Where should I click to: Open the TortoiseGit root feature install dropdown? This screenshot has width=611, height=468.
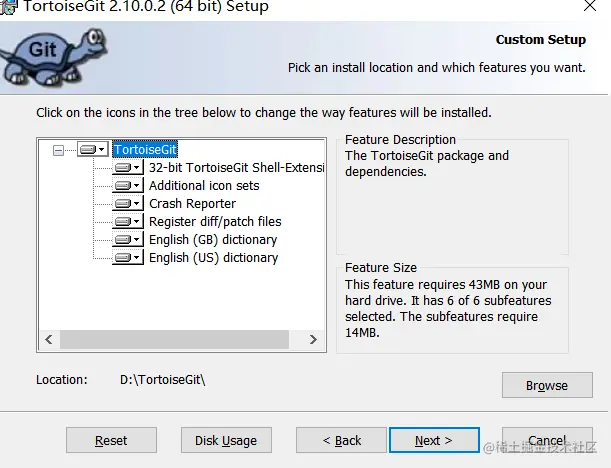93,149
